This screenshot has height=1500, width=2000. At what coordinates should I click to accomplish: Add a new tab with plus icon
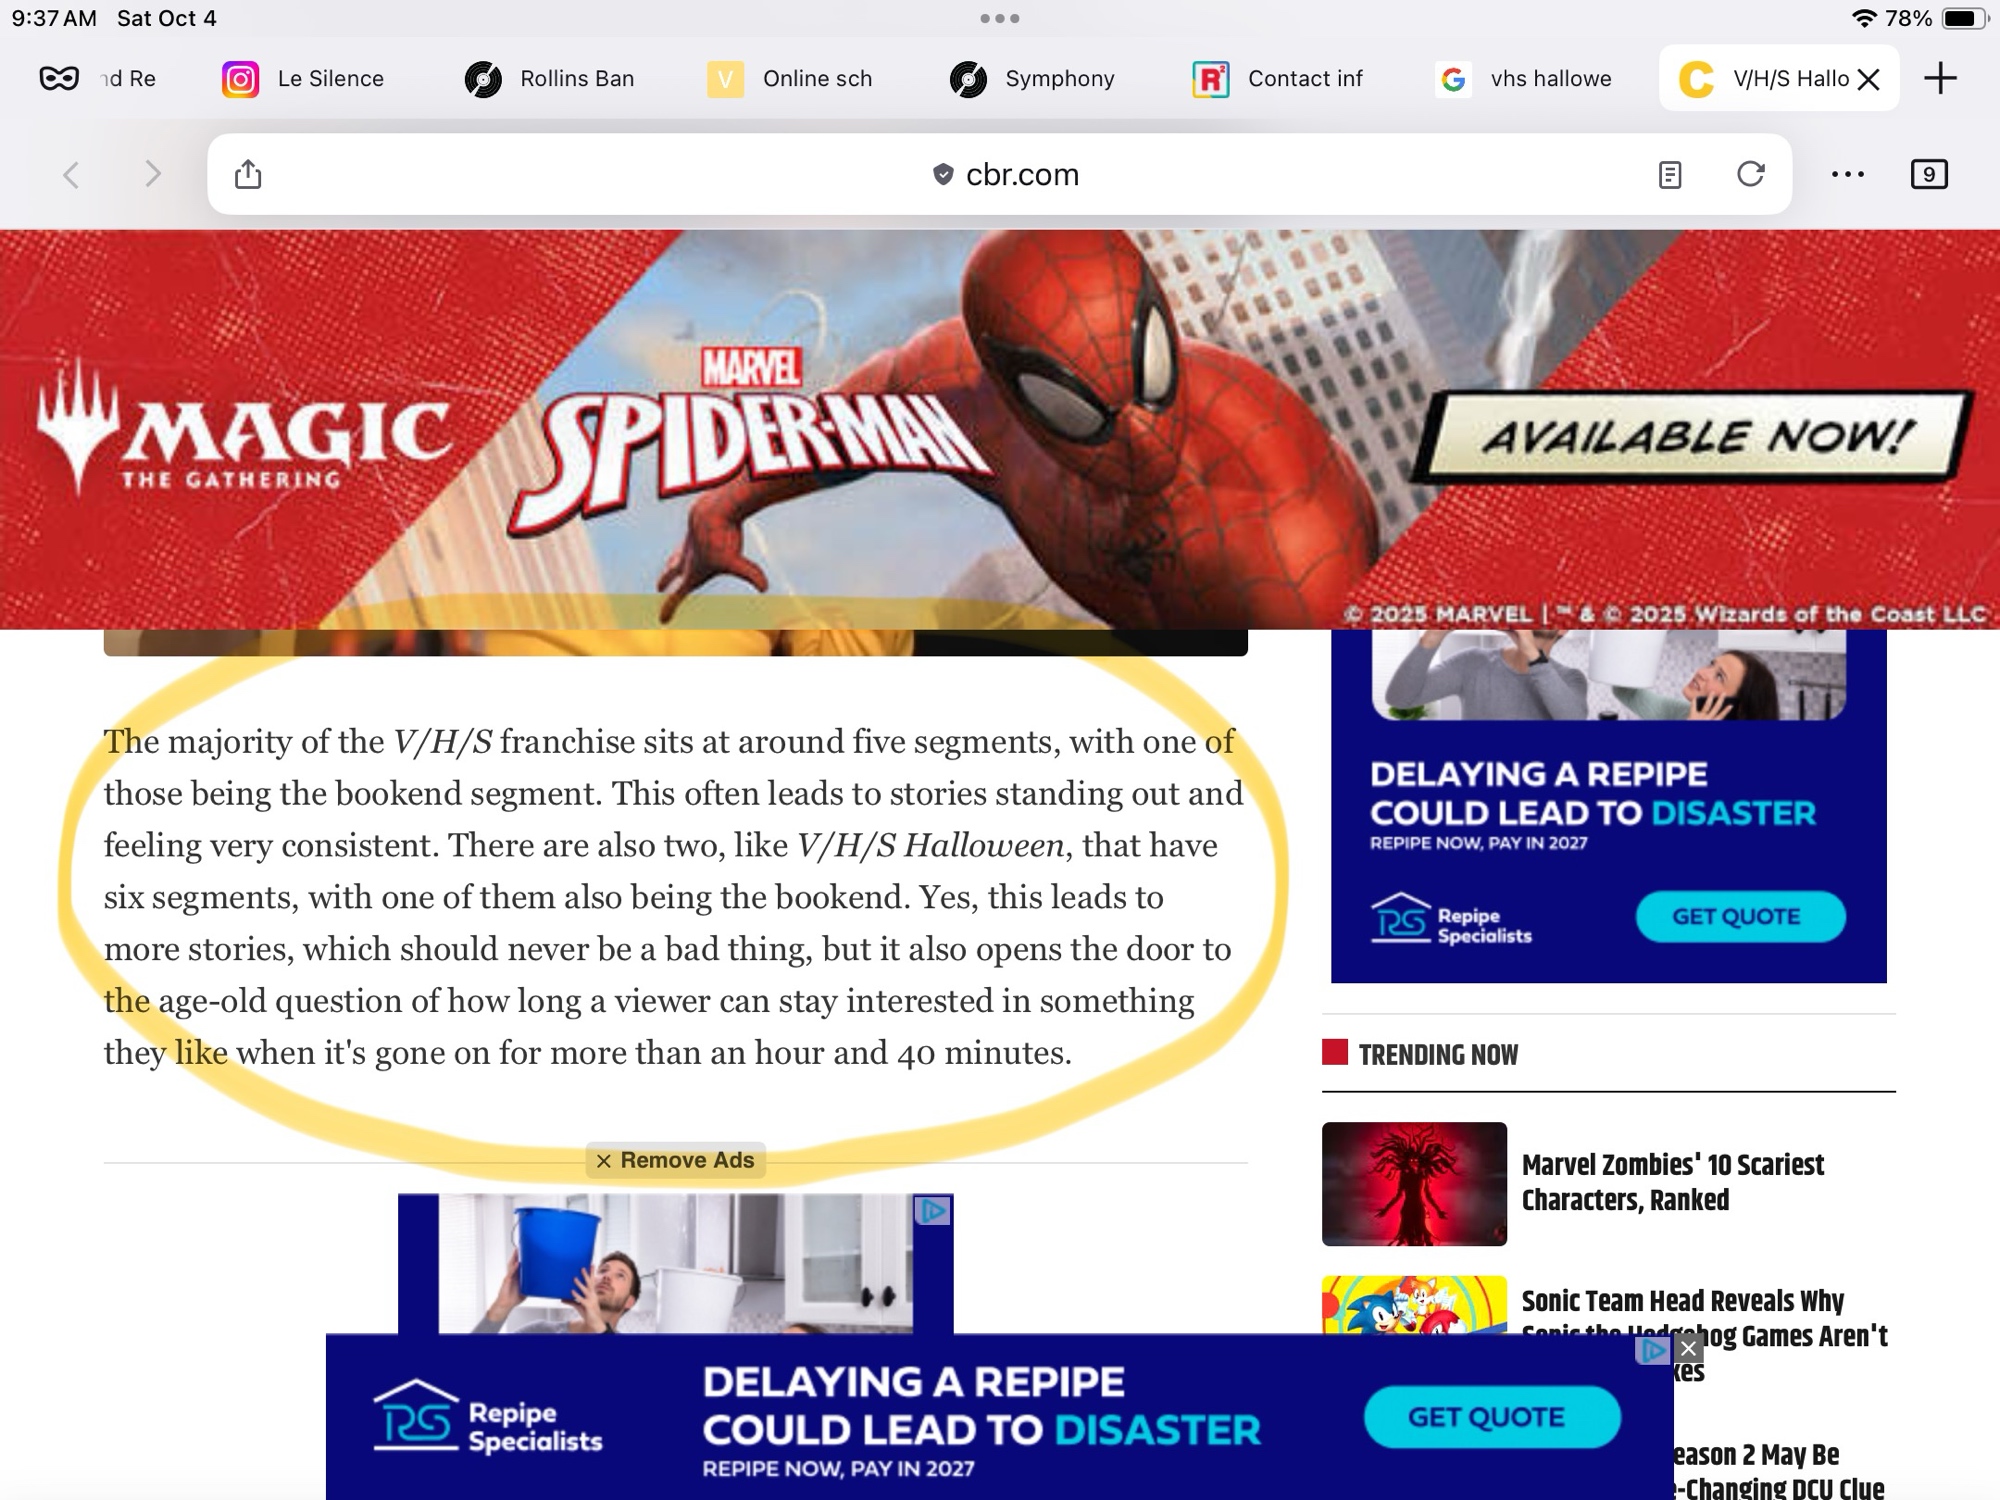(1940, 78)
